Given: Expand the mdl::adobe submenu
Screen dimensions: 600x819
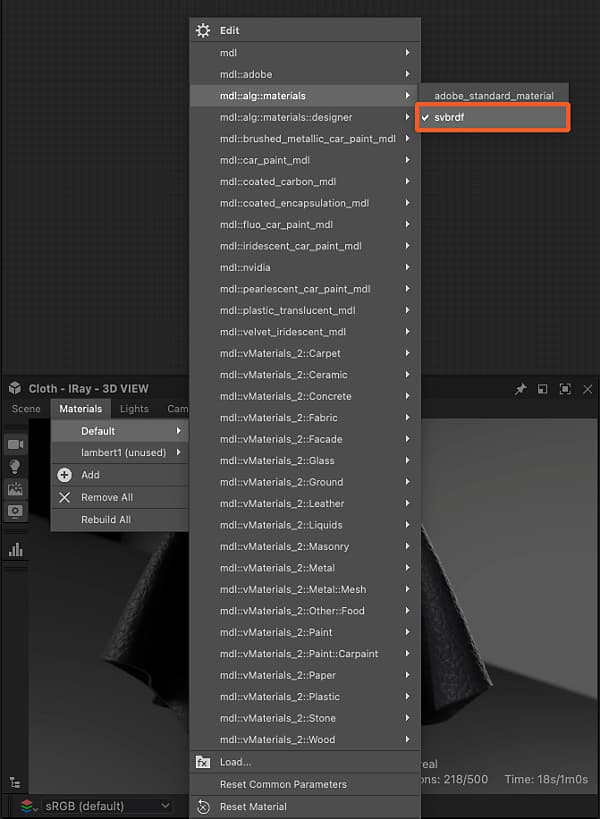Looking at the screenshot, I should [x=305, y=74].
